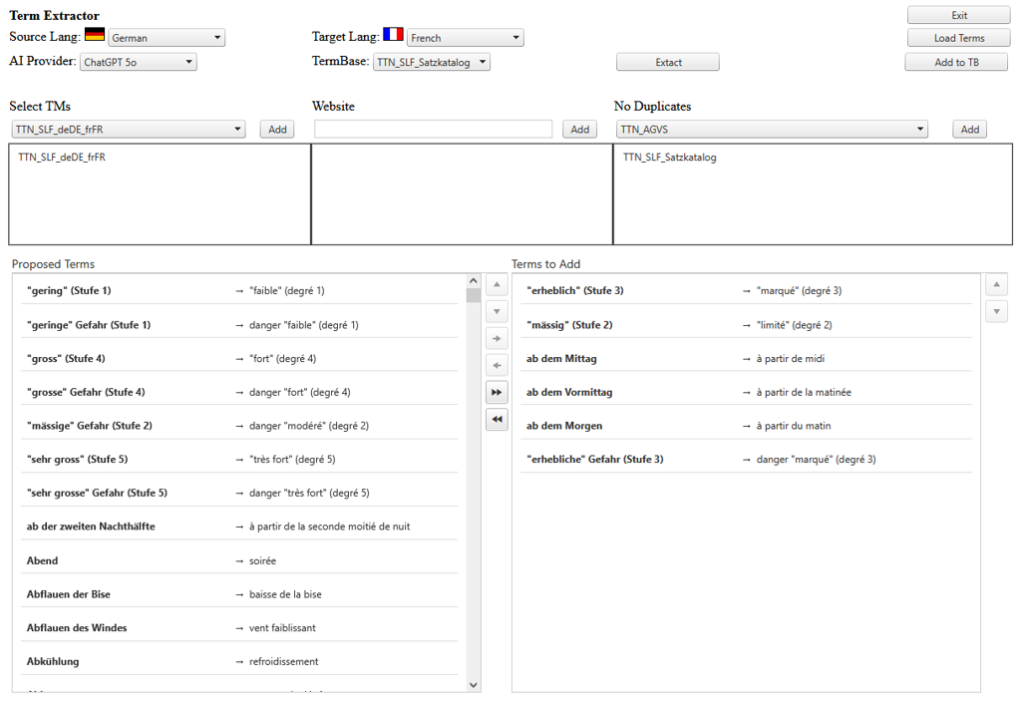Click the move-all-left double arrow button
Viewport: 1024px width, 705px height.
point(496,421)
